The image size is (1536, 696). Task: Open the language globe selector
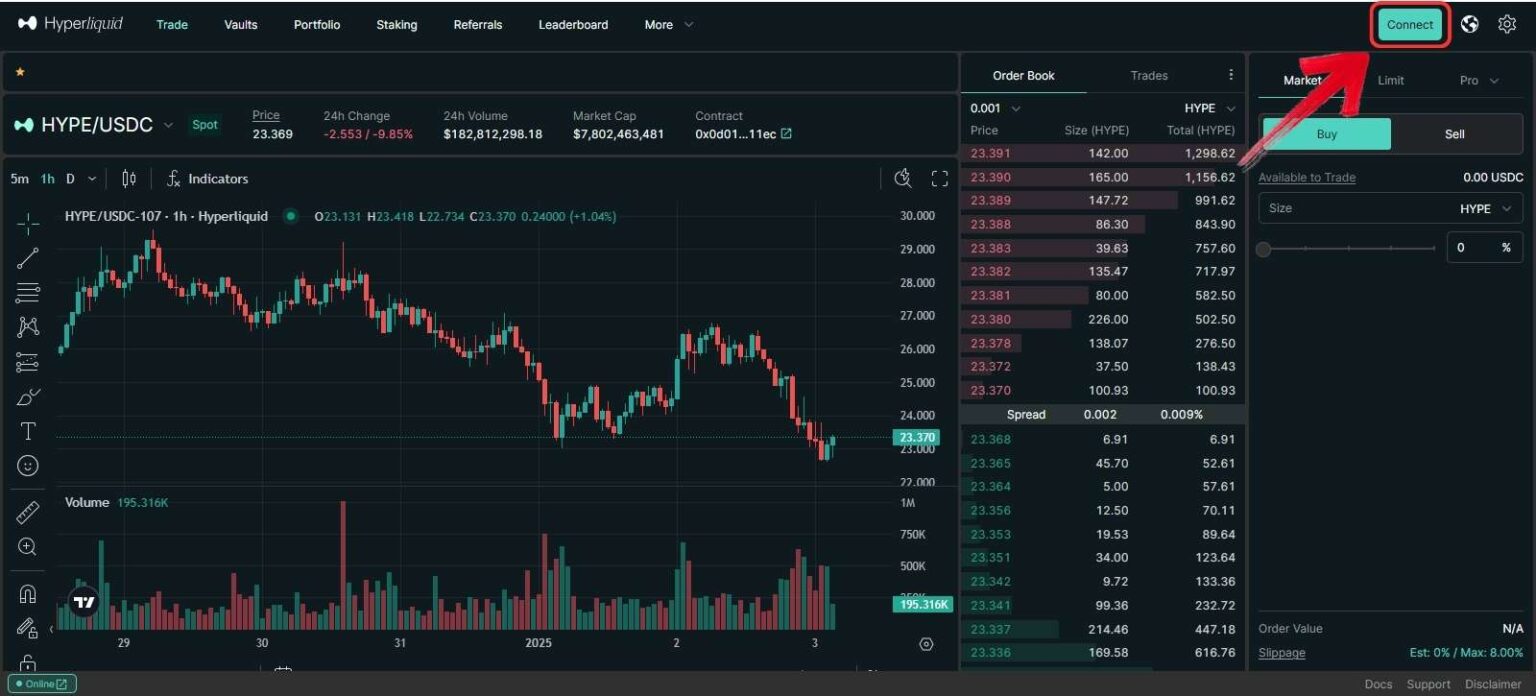1469,24
